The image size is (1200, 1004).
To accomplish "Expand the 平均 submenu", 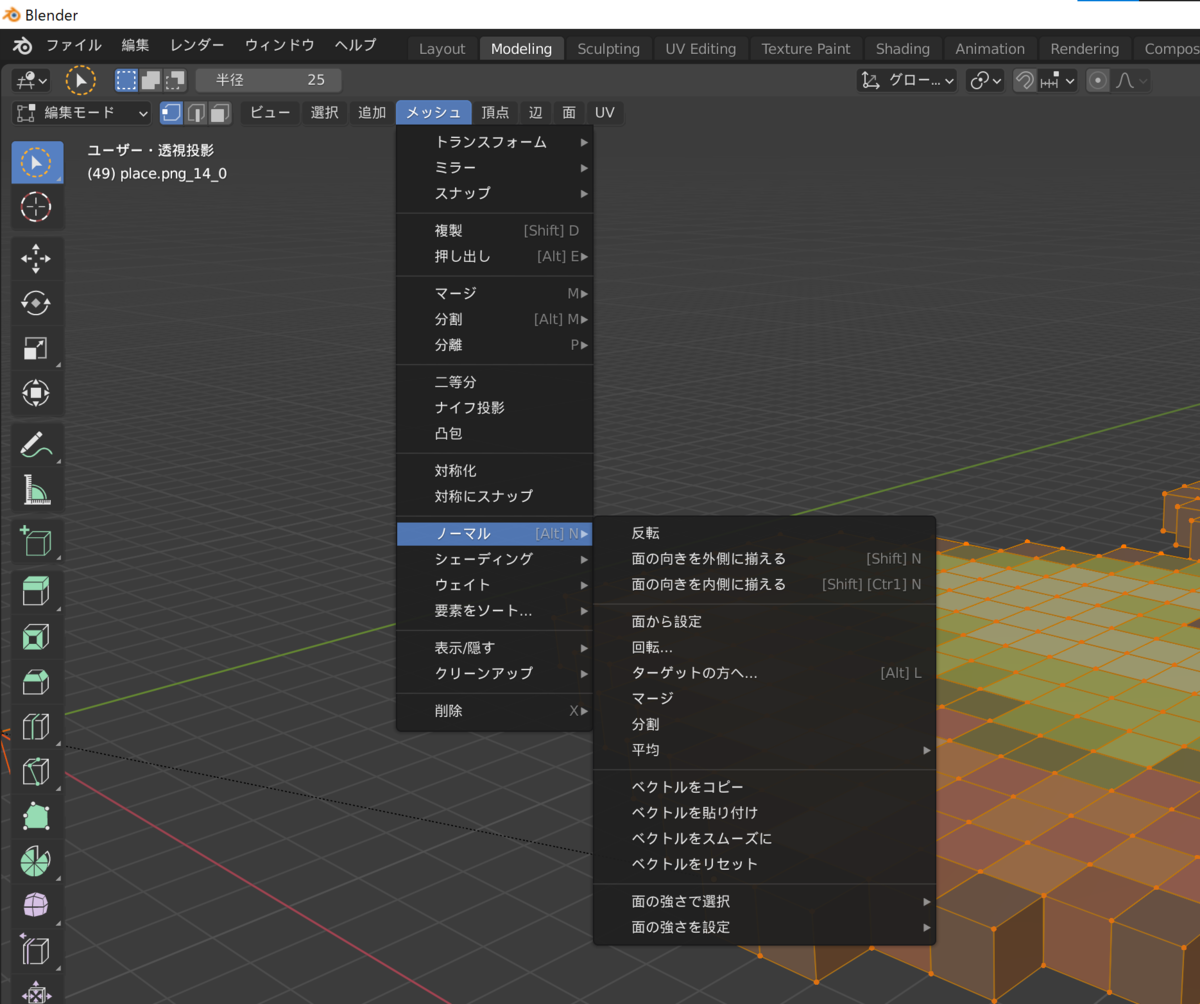I will pos(764,750).
